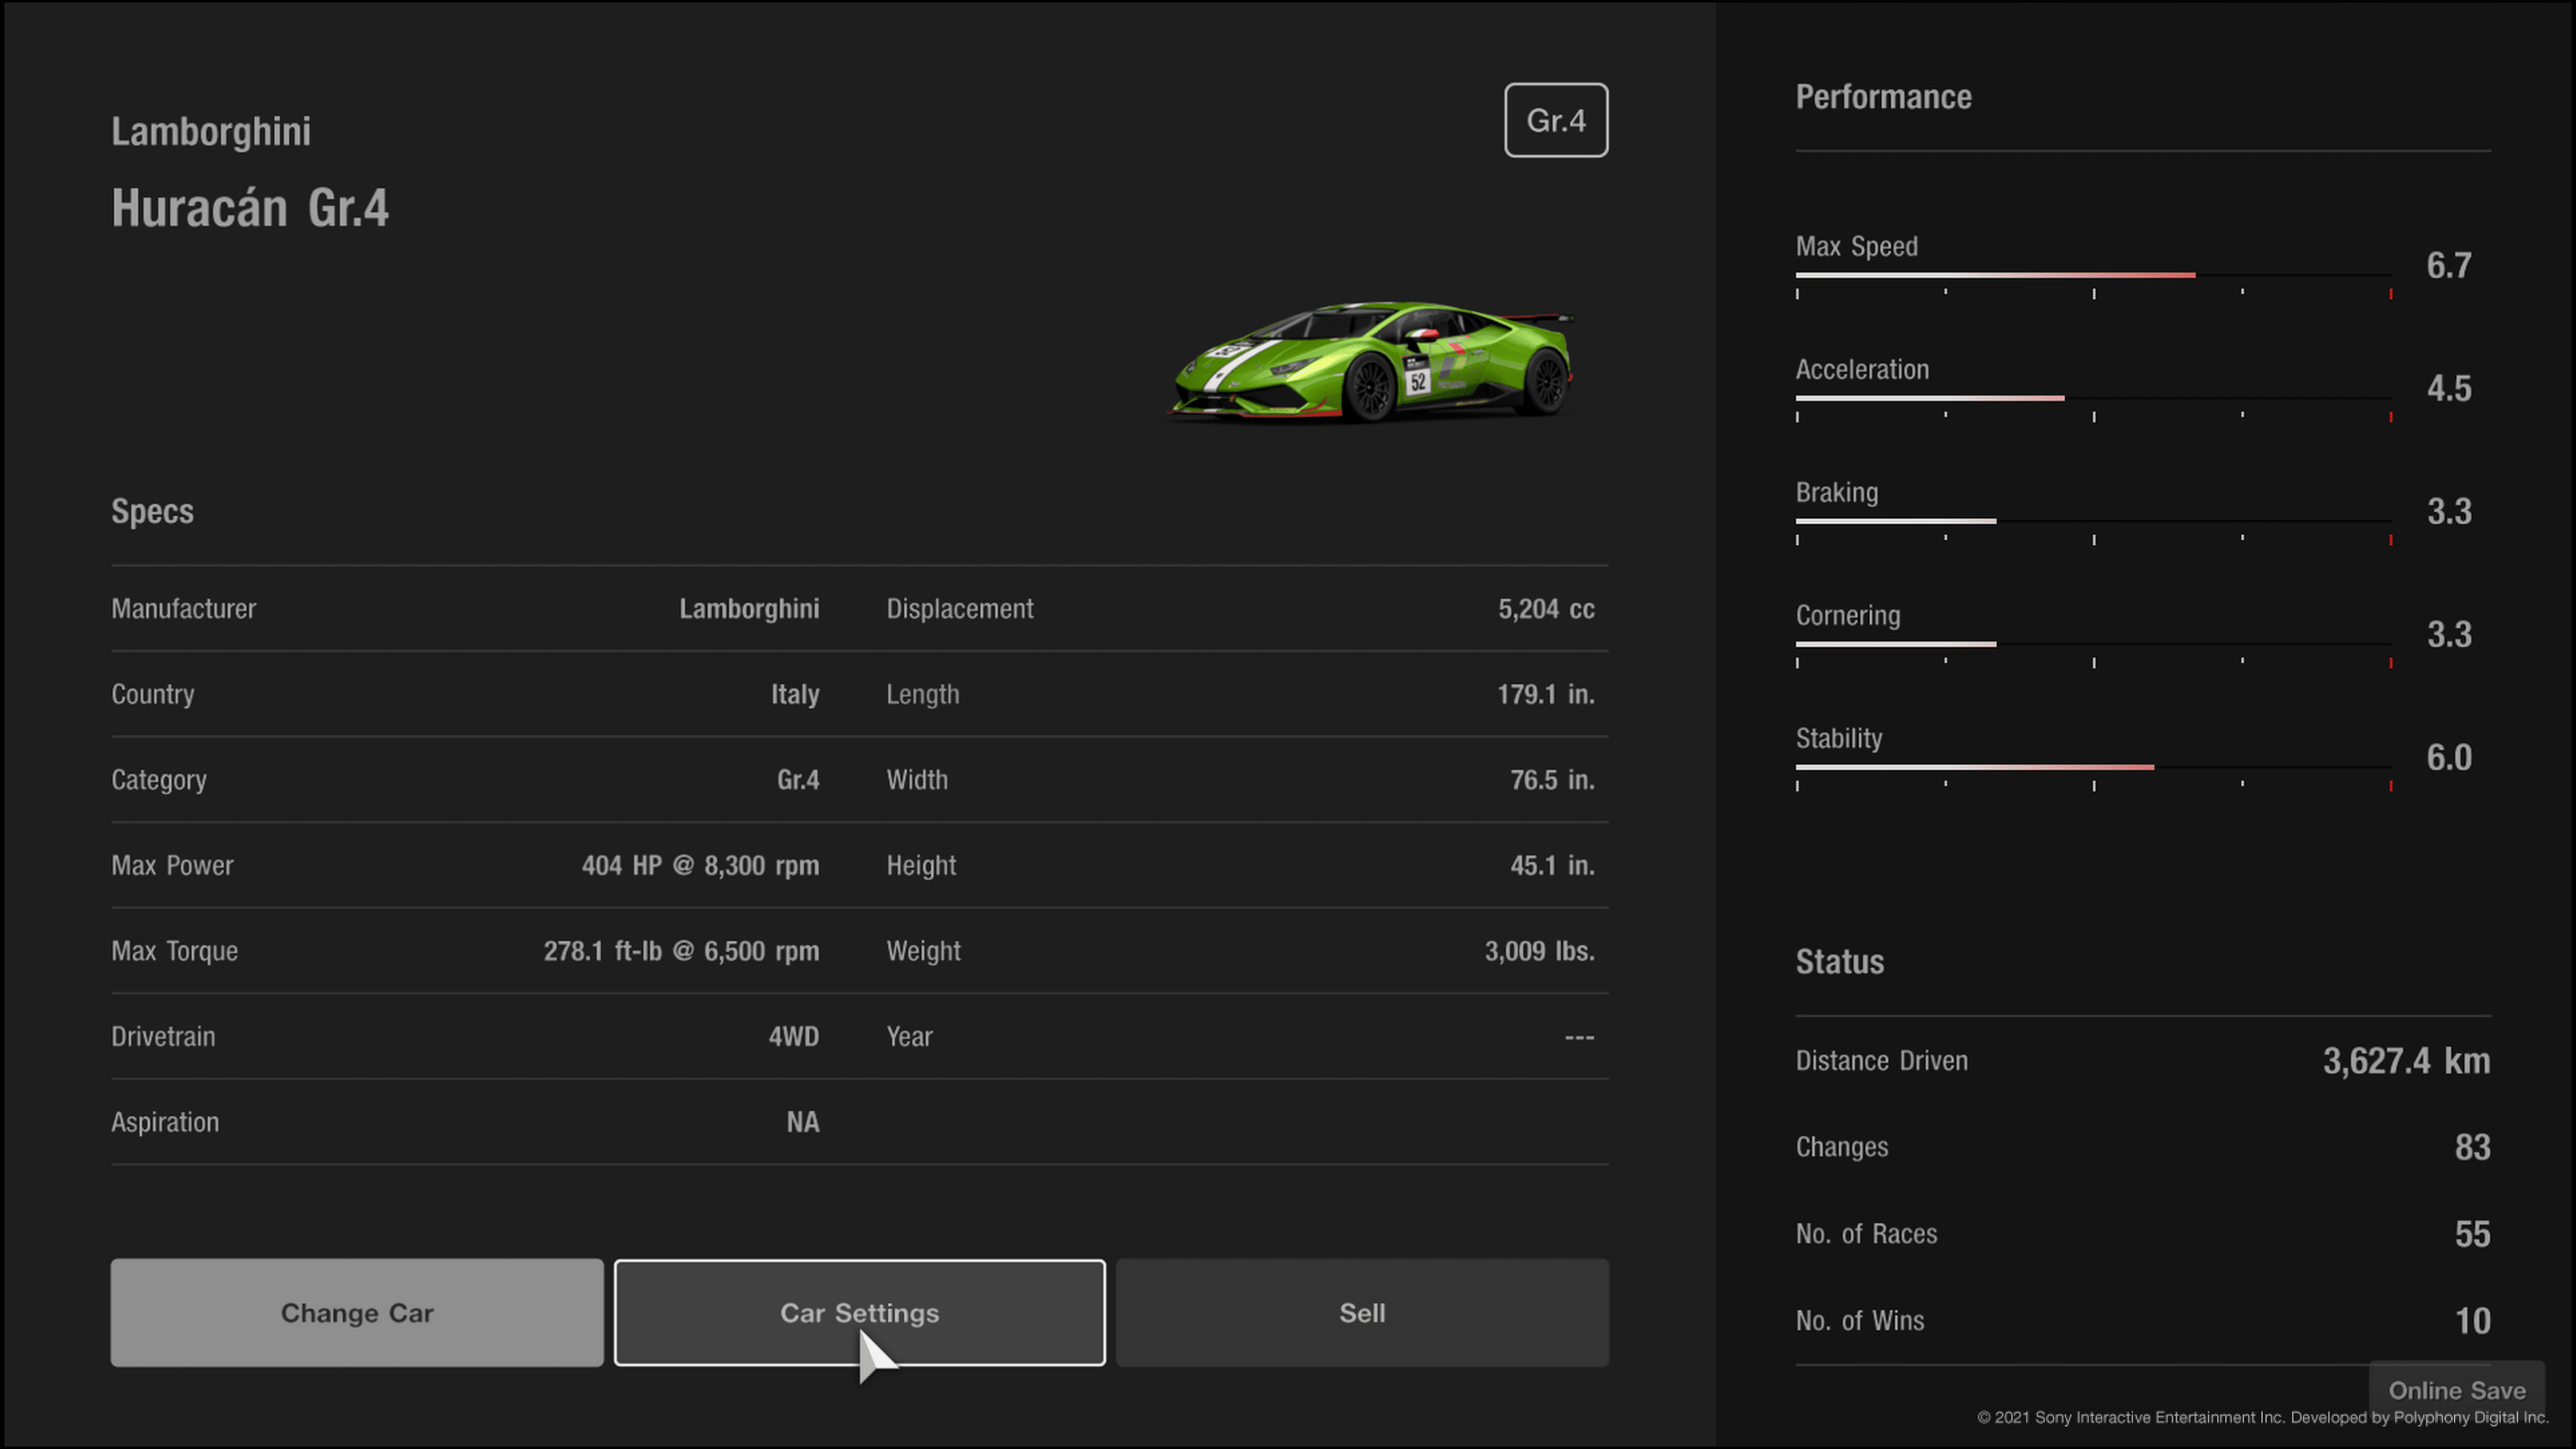Click the Acceleration performance bar
Image resolution: width=2576 pixels, height=1449 pixels.
[x=2093, y=398]
